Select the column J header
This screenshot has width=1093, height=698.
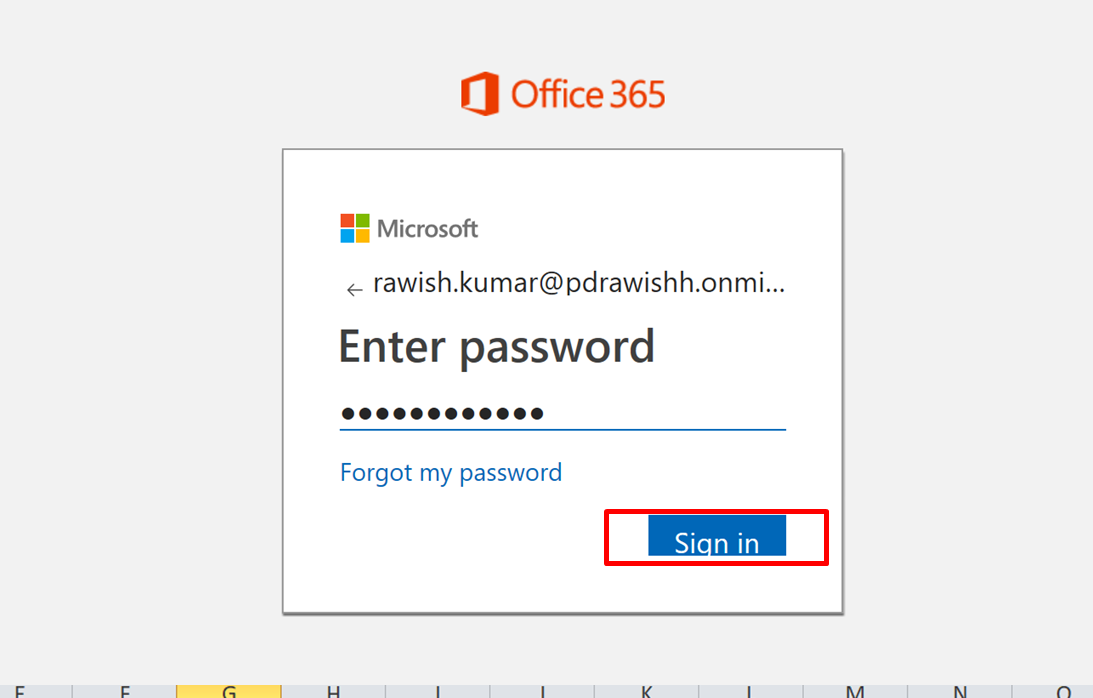point(542,691)
